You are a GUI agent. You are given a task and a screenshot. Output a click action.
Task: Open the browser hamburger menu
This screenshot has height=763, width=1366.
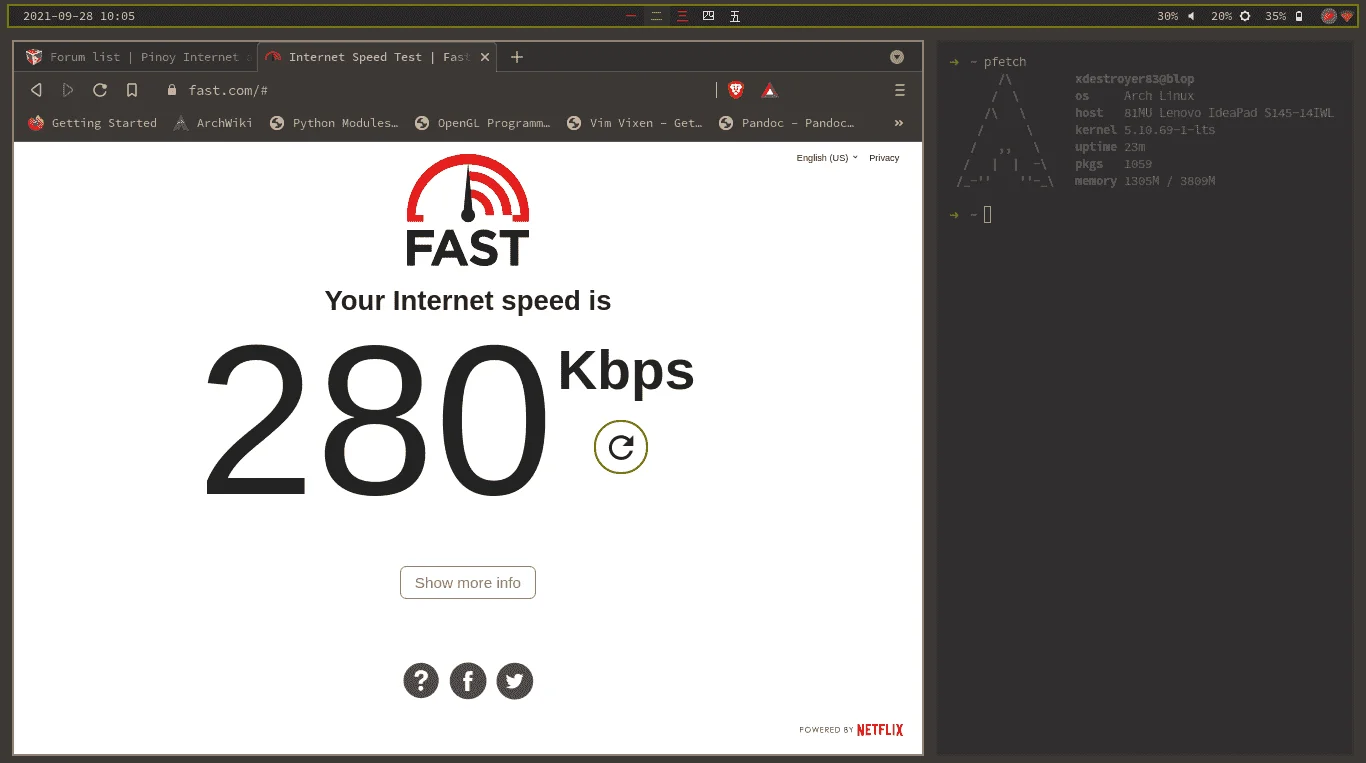(x=900, y=90)
